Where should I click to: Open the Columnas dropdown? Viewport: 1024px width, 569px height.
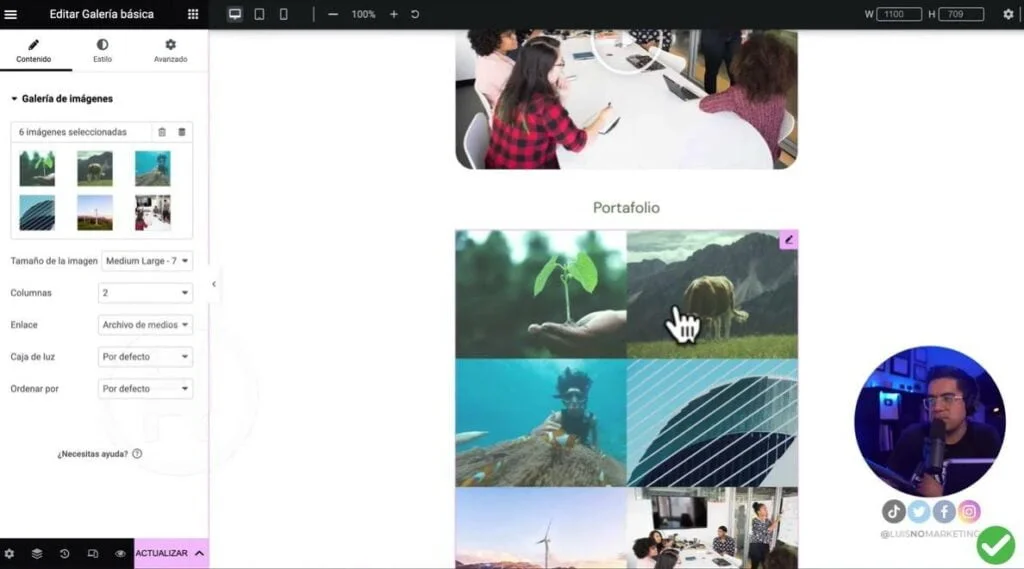pos(145,293)
